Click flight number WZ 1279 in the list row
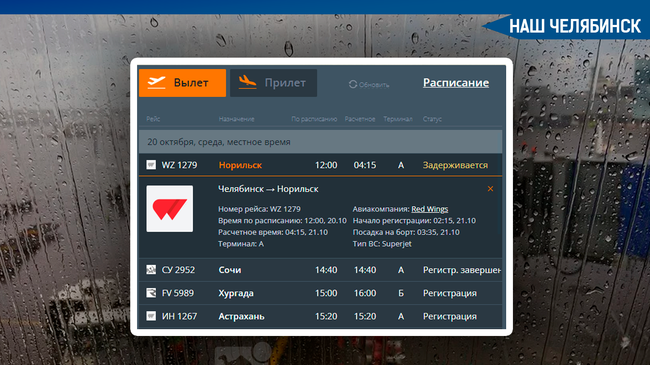Screen dimensions: 650x365 (x=179, y=165)
